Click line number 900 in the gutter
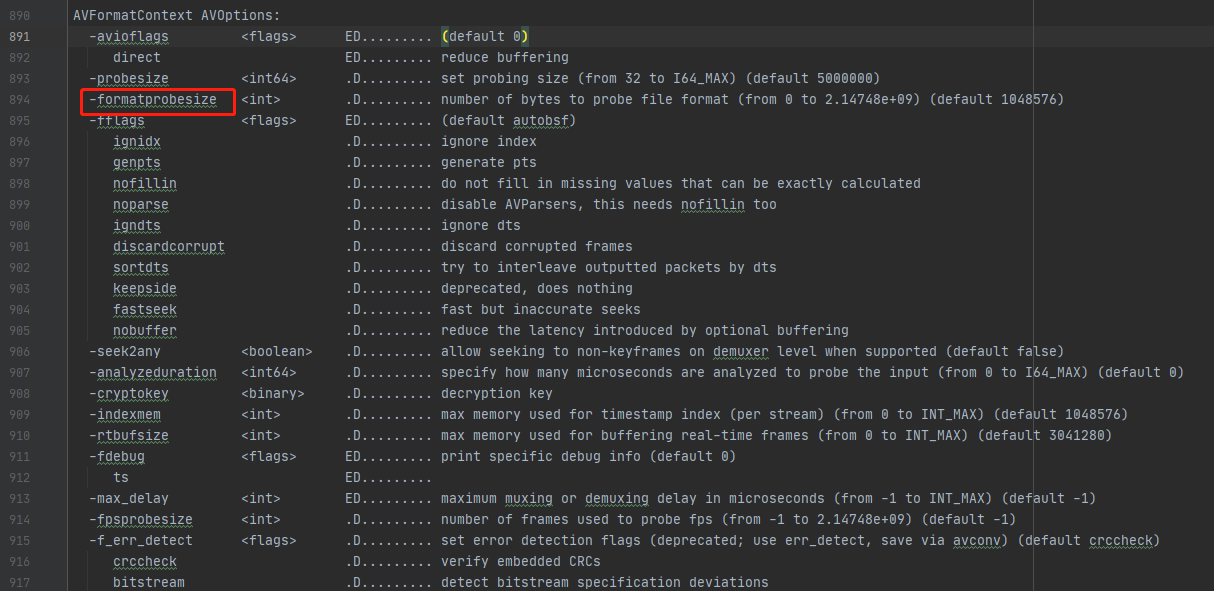The width and height of the screenshot is (1214, 591). (19, 226)
